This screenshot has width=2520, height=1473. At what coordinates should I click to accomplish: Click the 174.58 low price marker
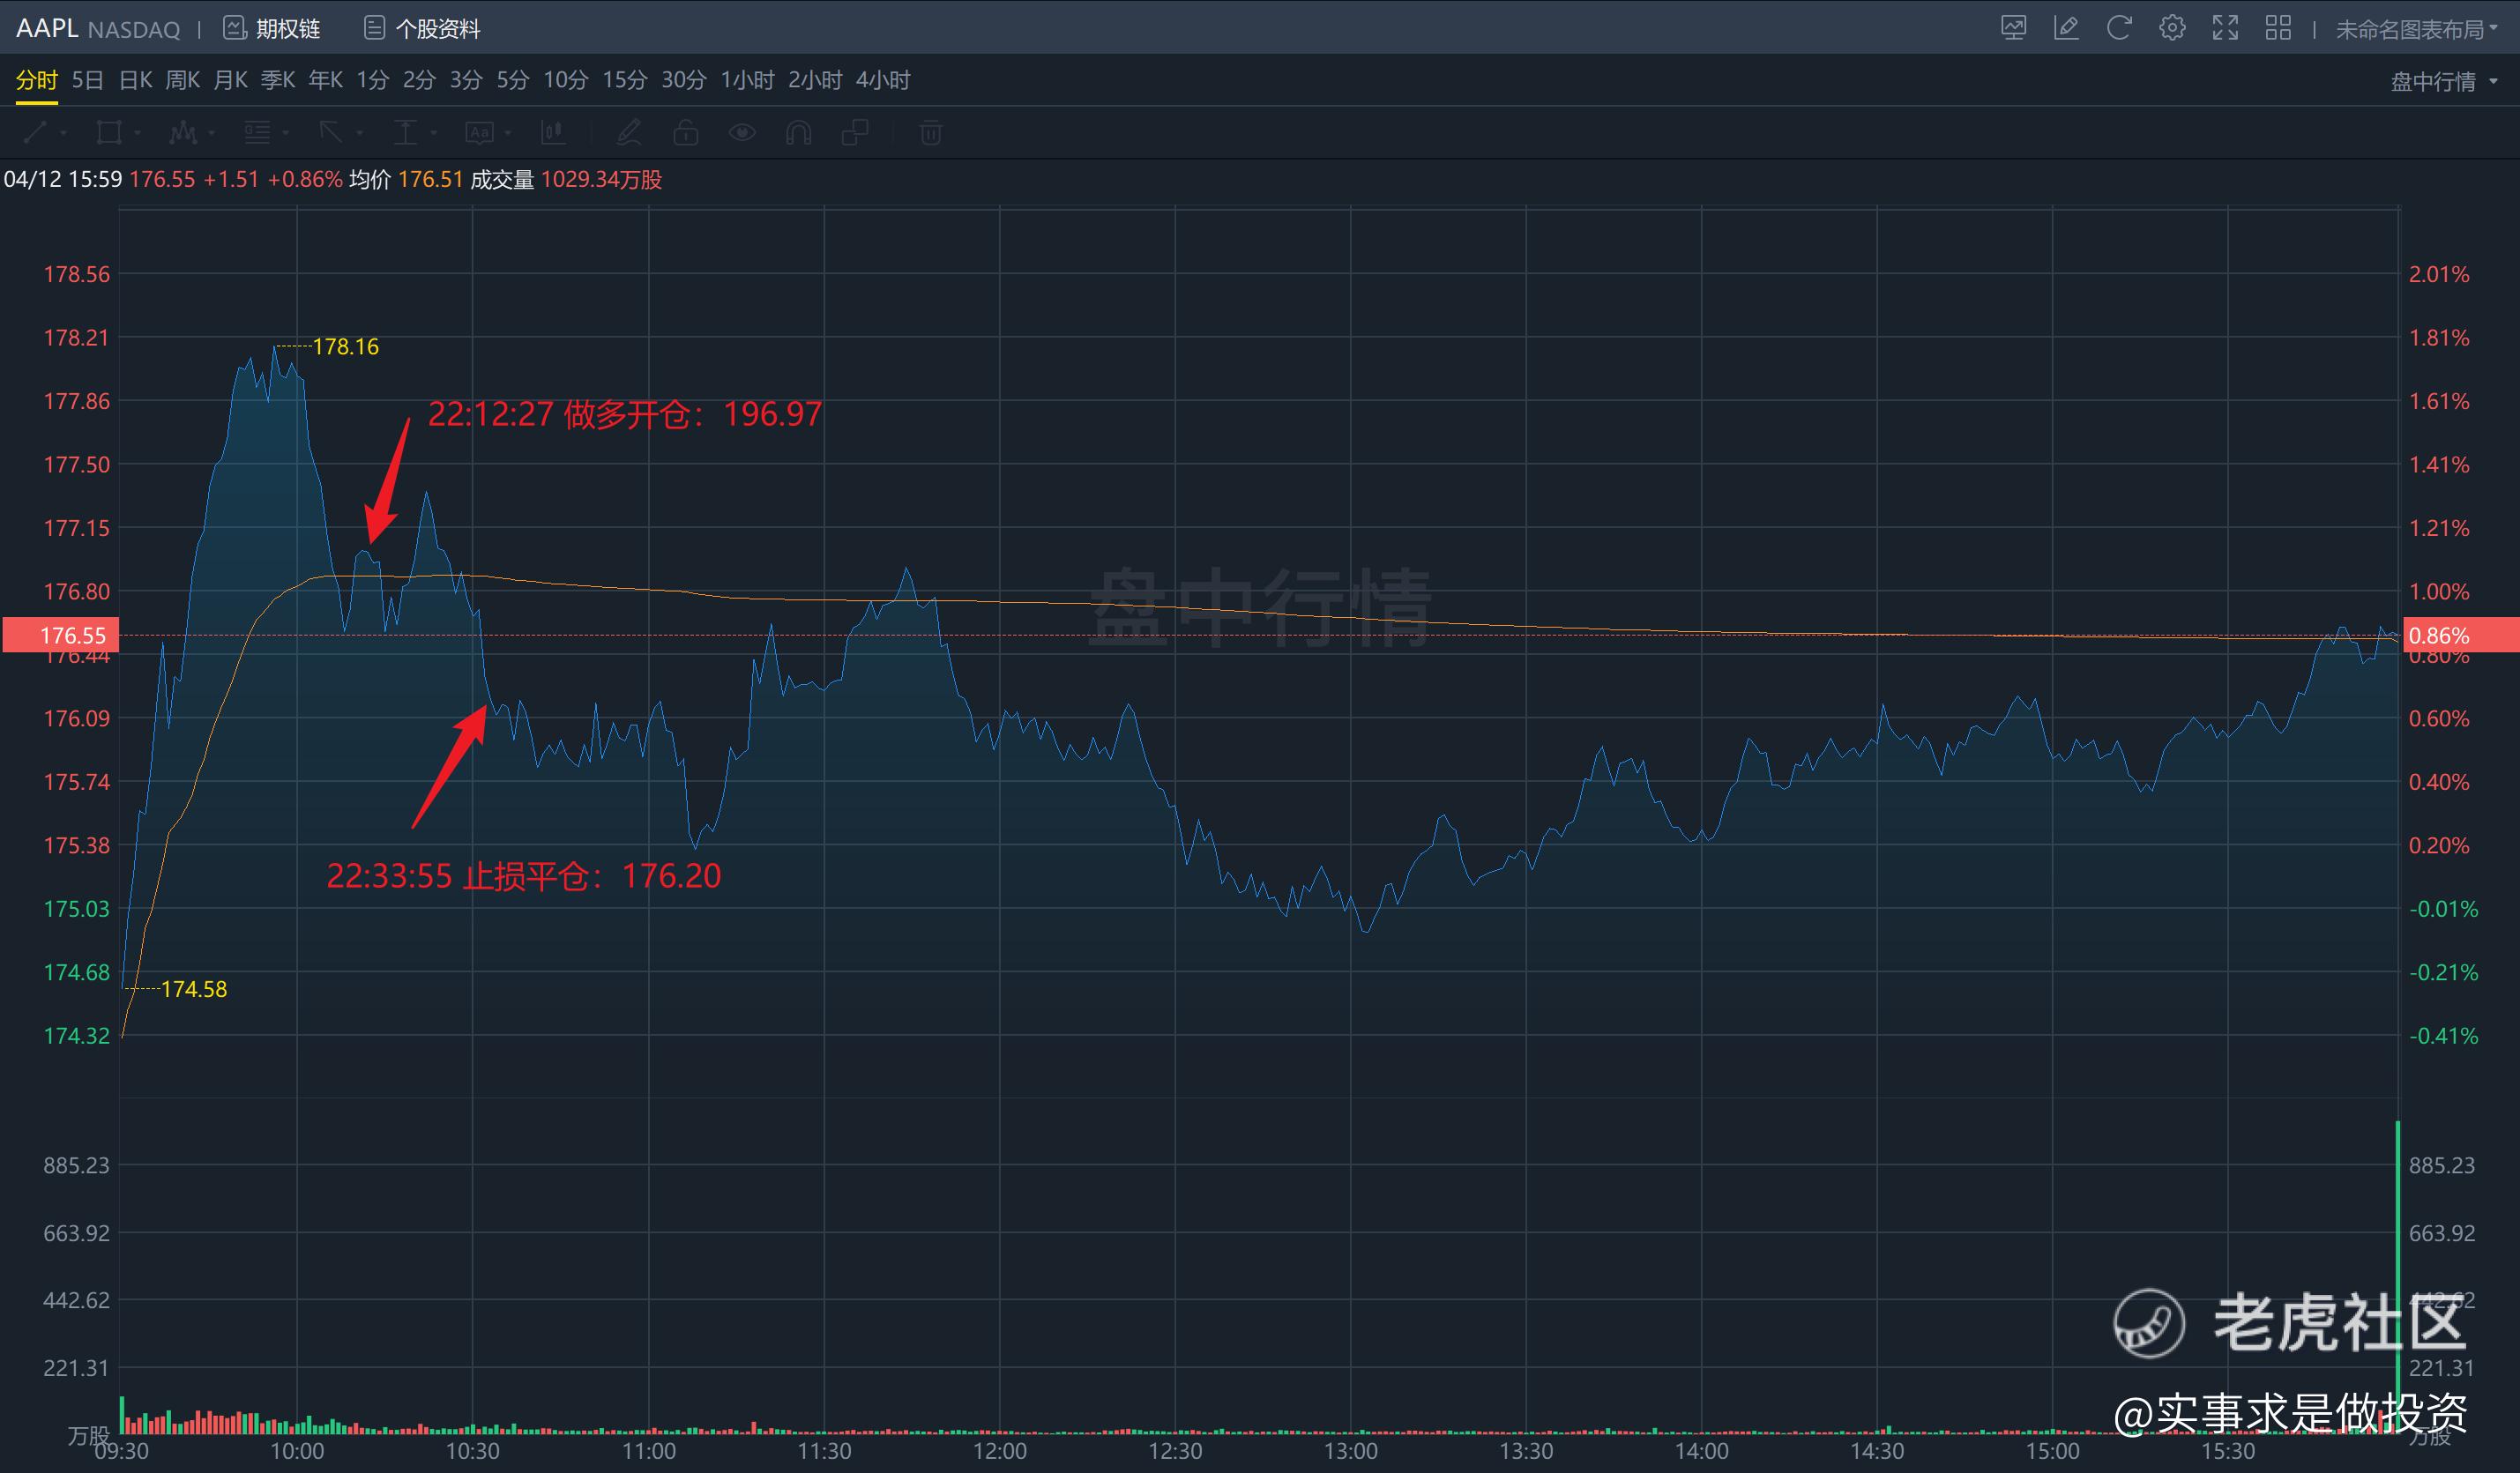point(194,989)
